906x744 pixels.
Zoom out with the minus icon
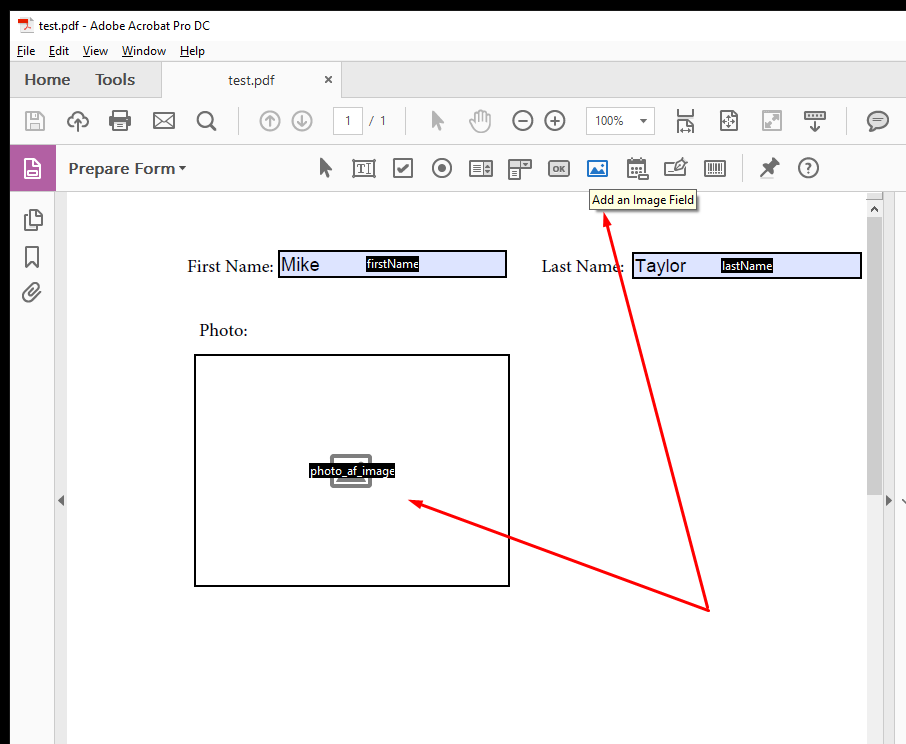pos(522,121)
